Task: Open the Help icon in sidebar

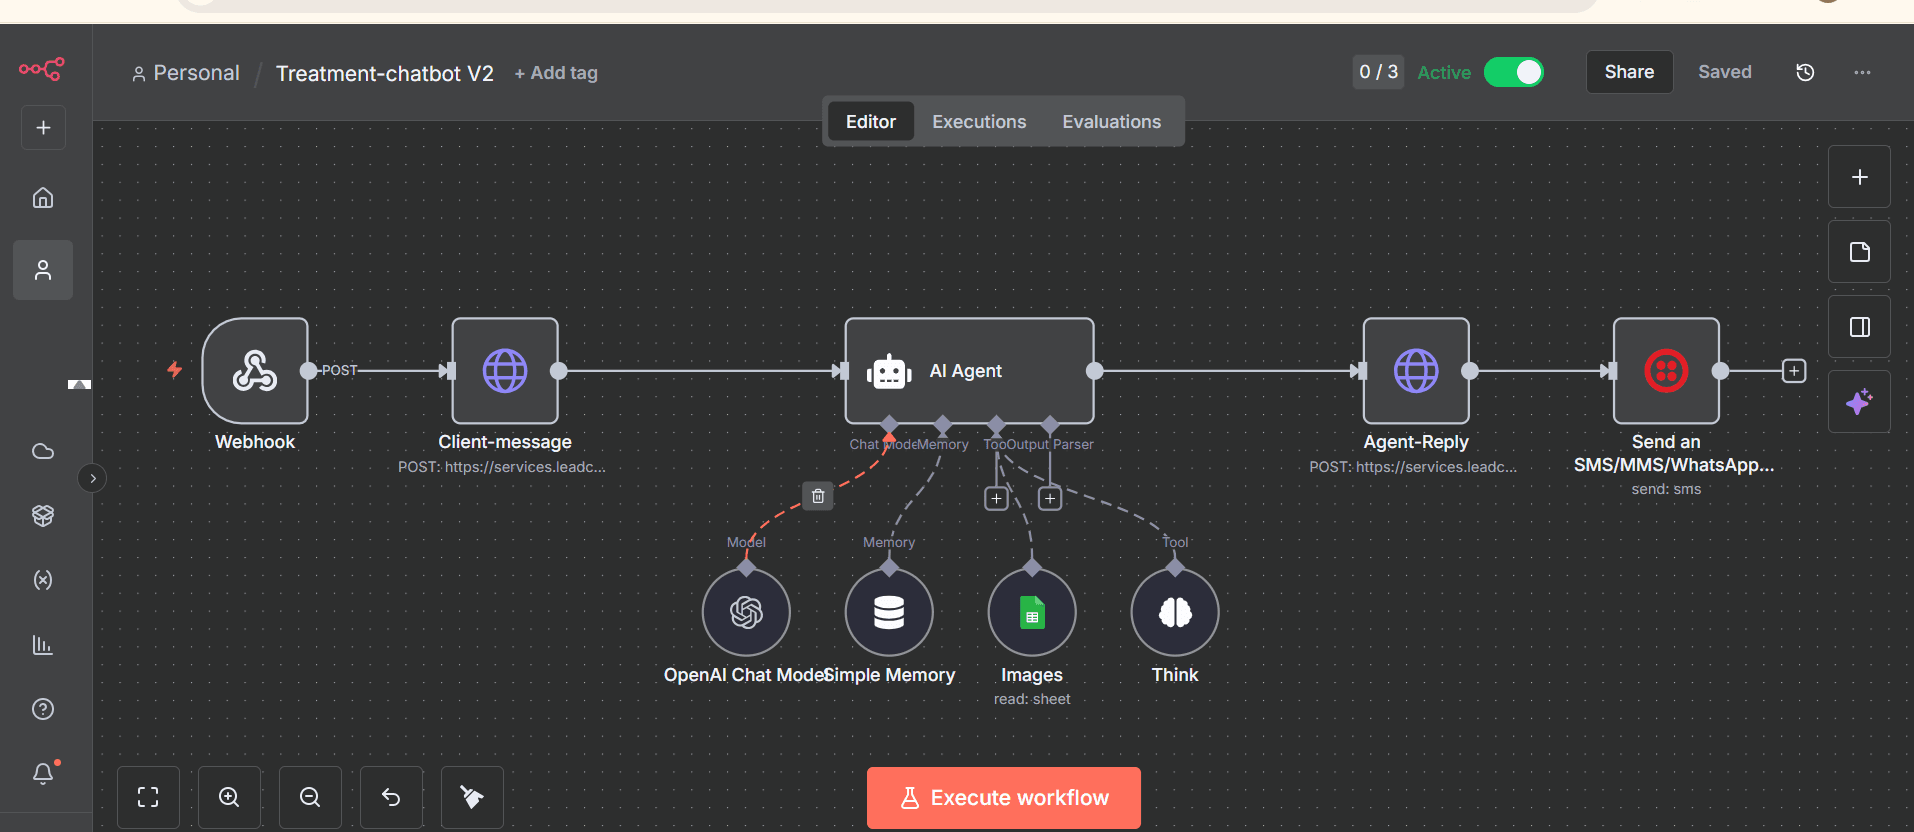Action: [x=43, y=709]
